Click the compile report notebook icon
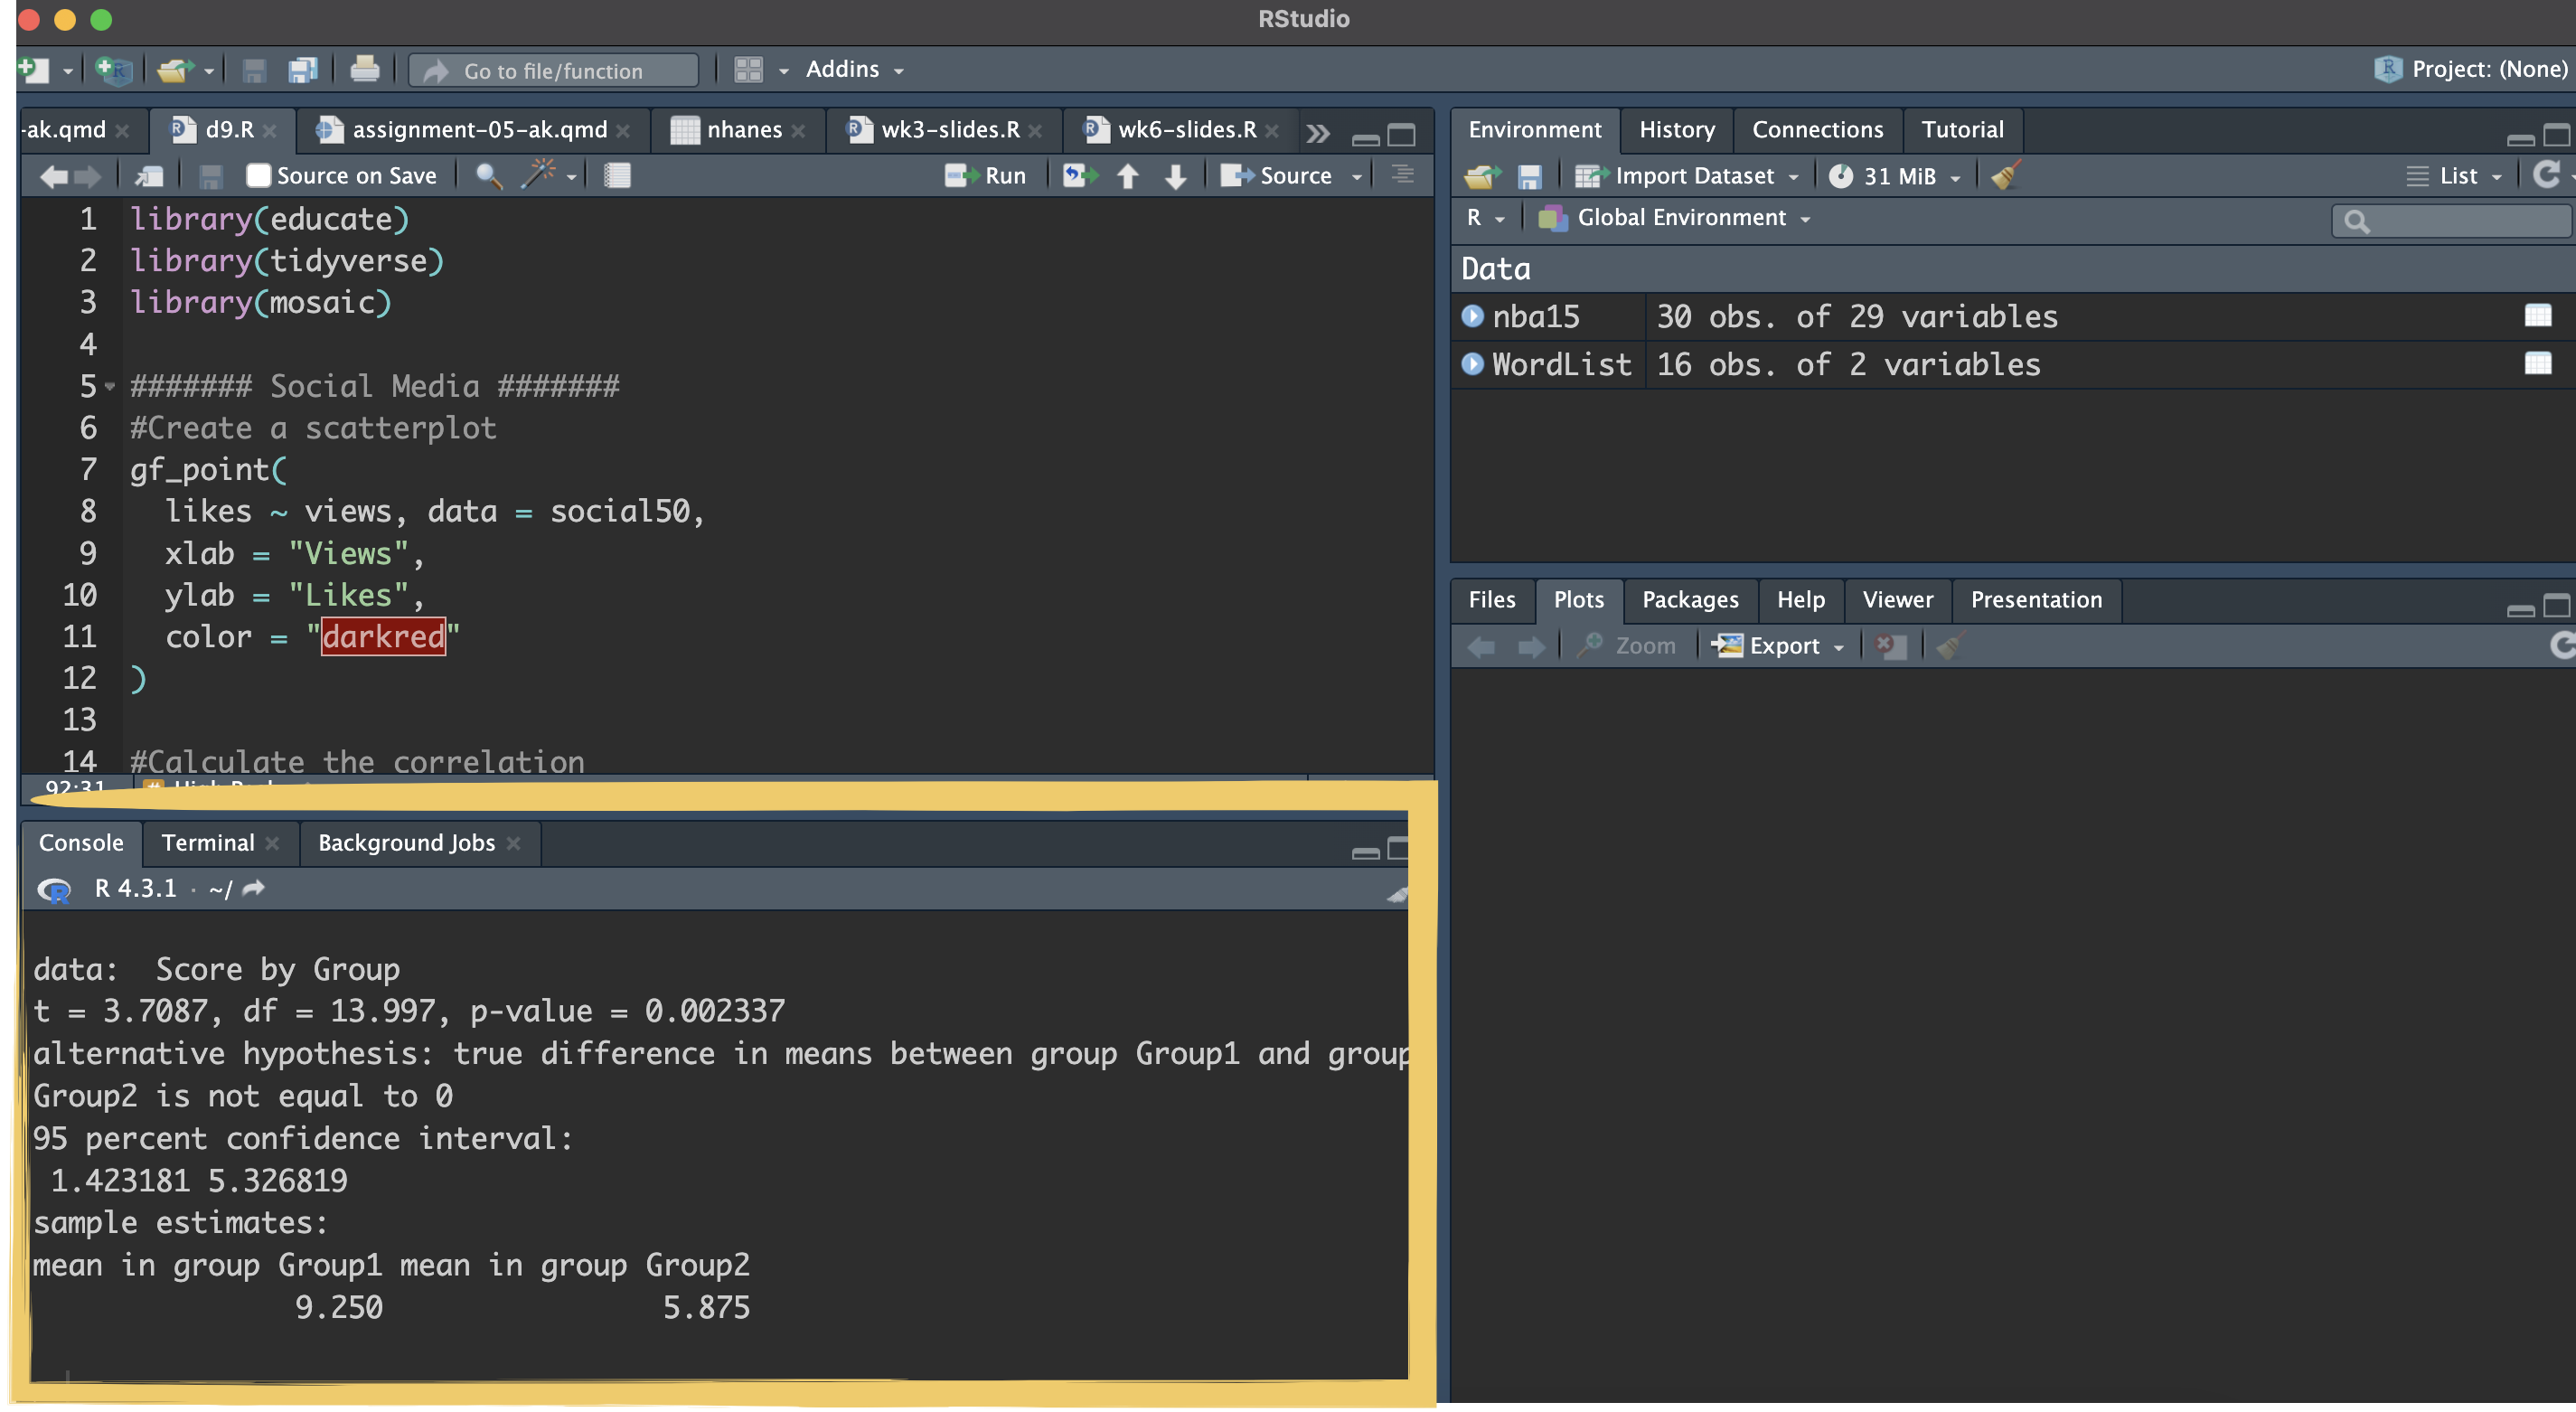Viewport: 2576px width, 1412px height. tap(617, 175)
